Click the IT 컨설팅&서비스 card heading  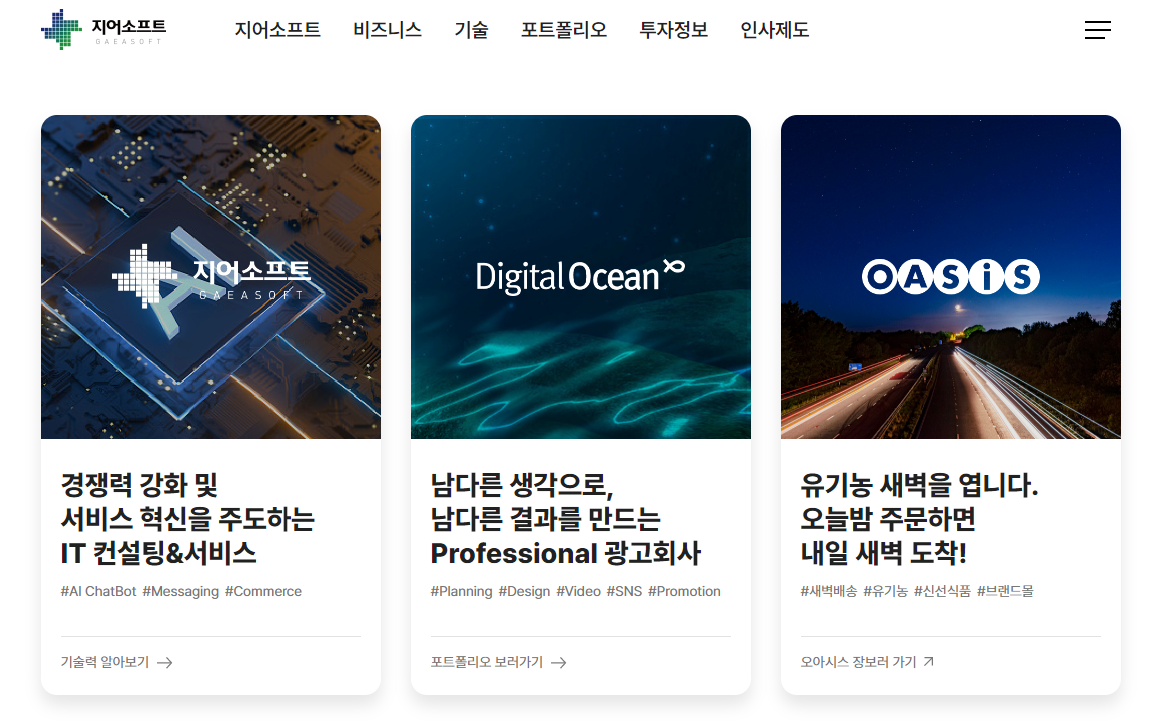(187, 519)
